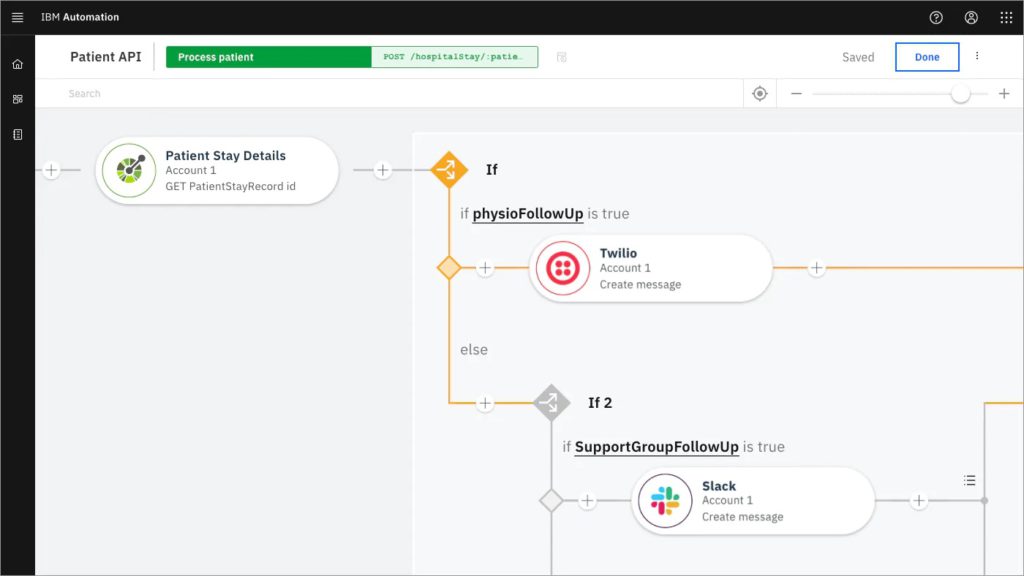The image size is (1024, 576).
Task: Select the small orange branch diamond before Twilio
Action: [x=449, y=268]
